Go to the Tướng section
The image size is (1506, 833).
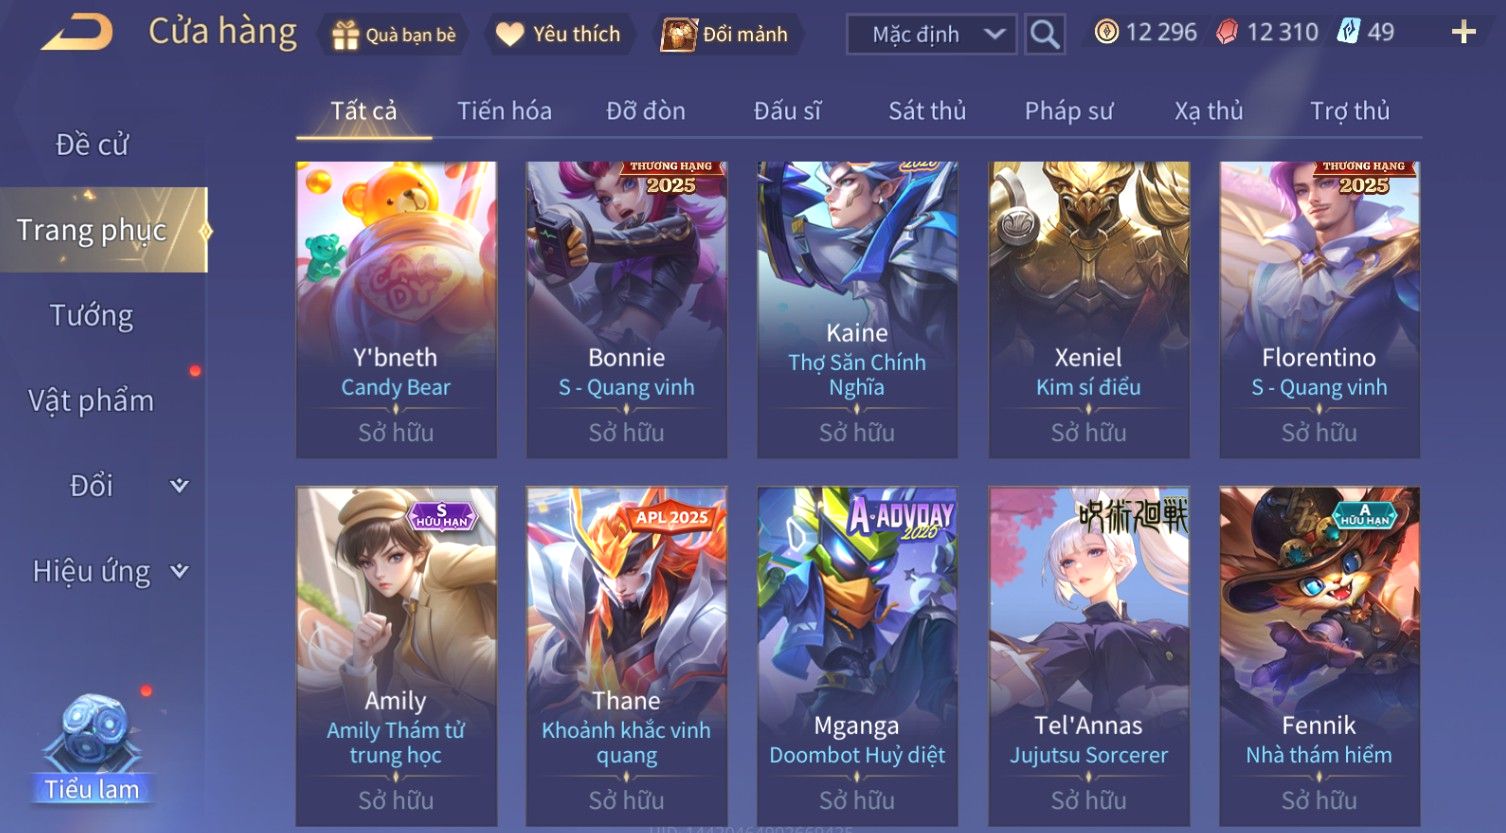(x=92, y=316)
